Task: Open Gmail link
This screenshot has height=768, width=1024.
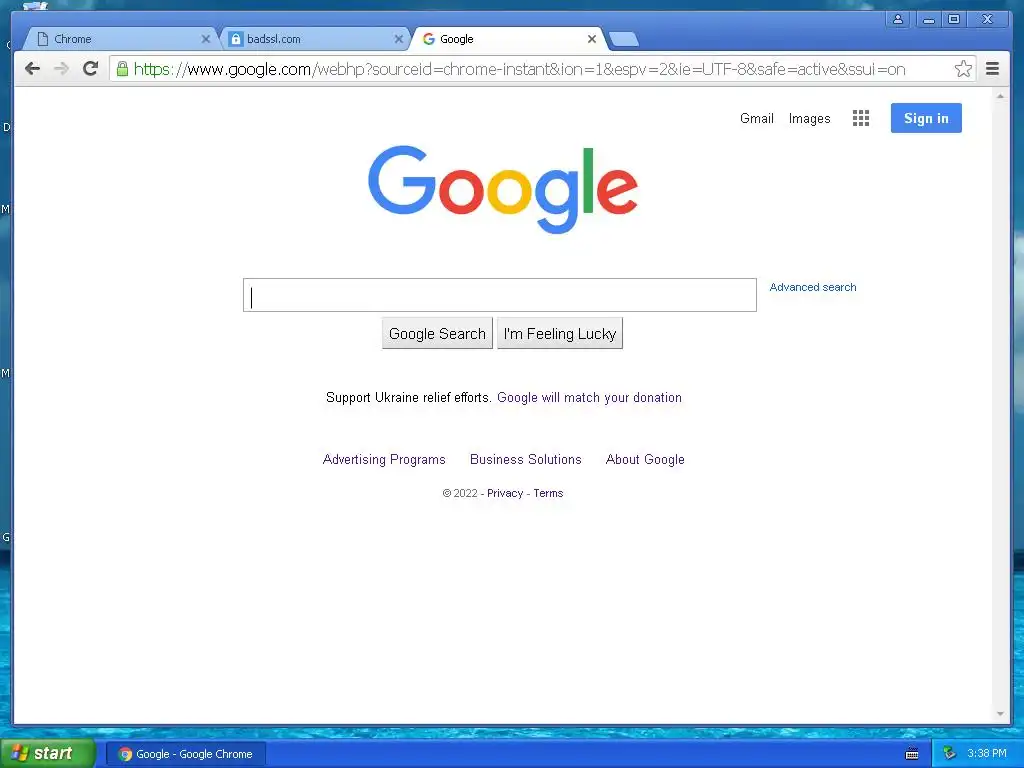Action: click(x=757, y=118)
